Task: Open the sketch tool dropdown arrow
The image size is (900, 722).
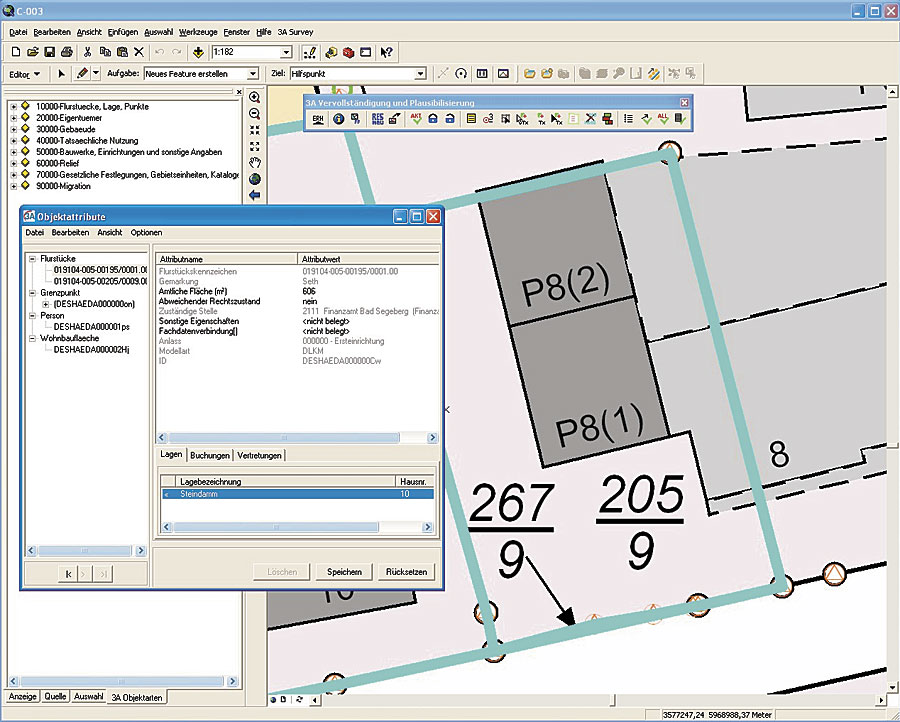Action: click(x=96, y=73)
